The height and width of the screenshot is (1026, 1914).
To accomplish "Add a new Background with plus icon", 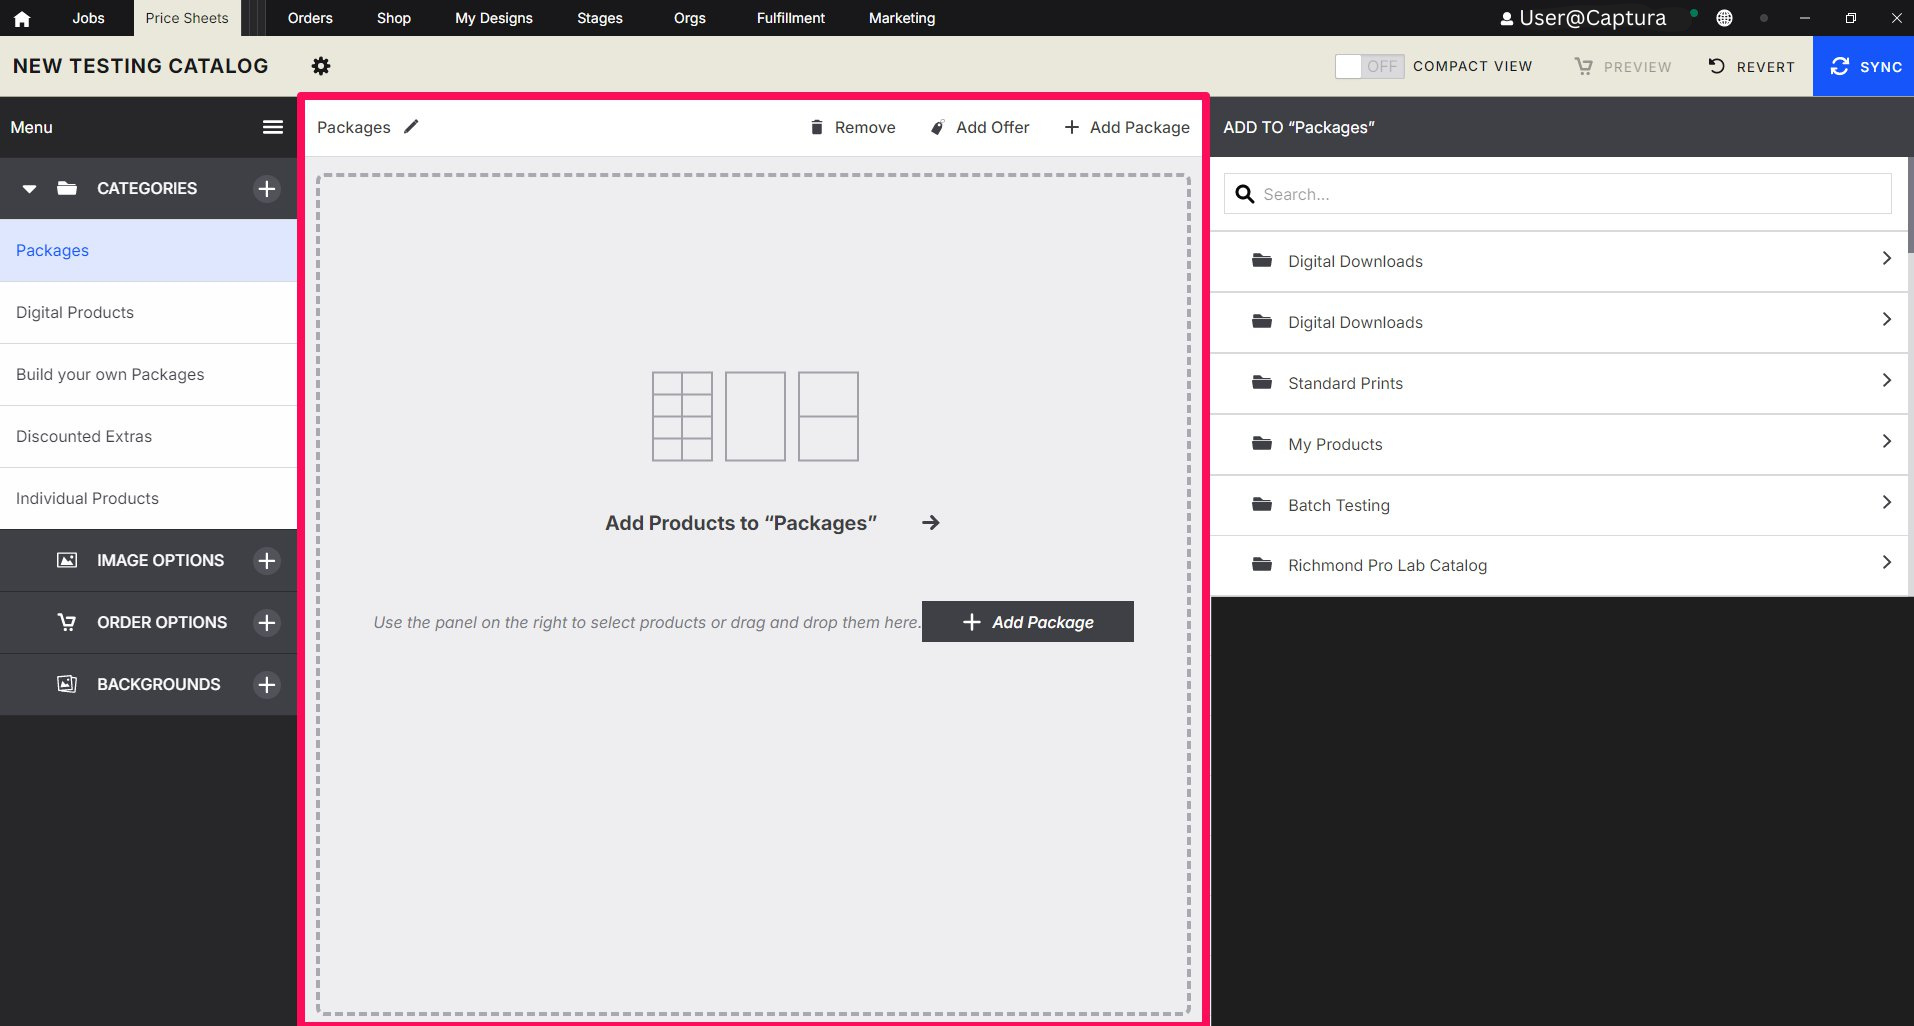I will pos(267,685).
